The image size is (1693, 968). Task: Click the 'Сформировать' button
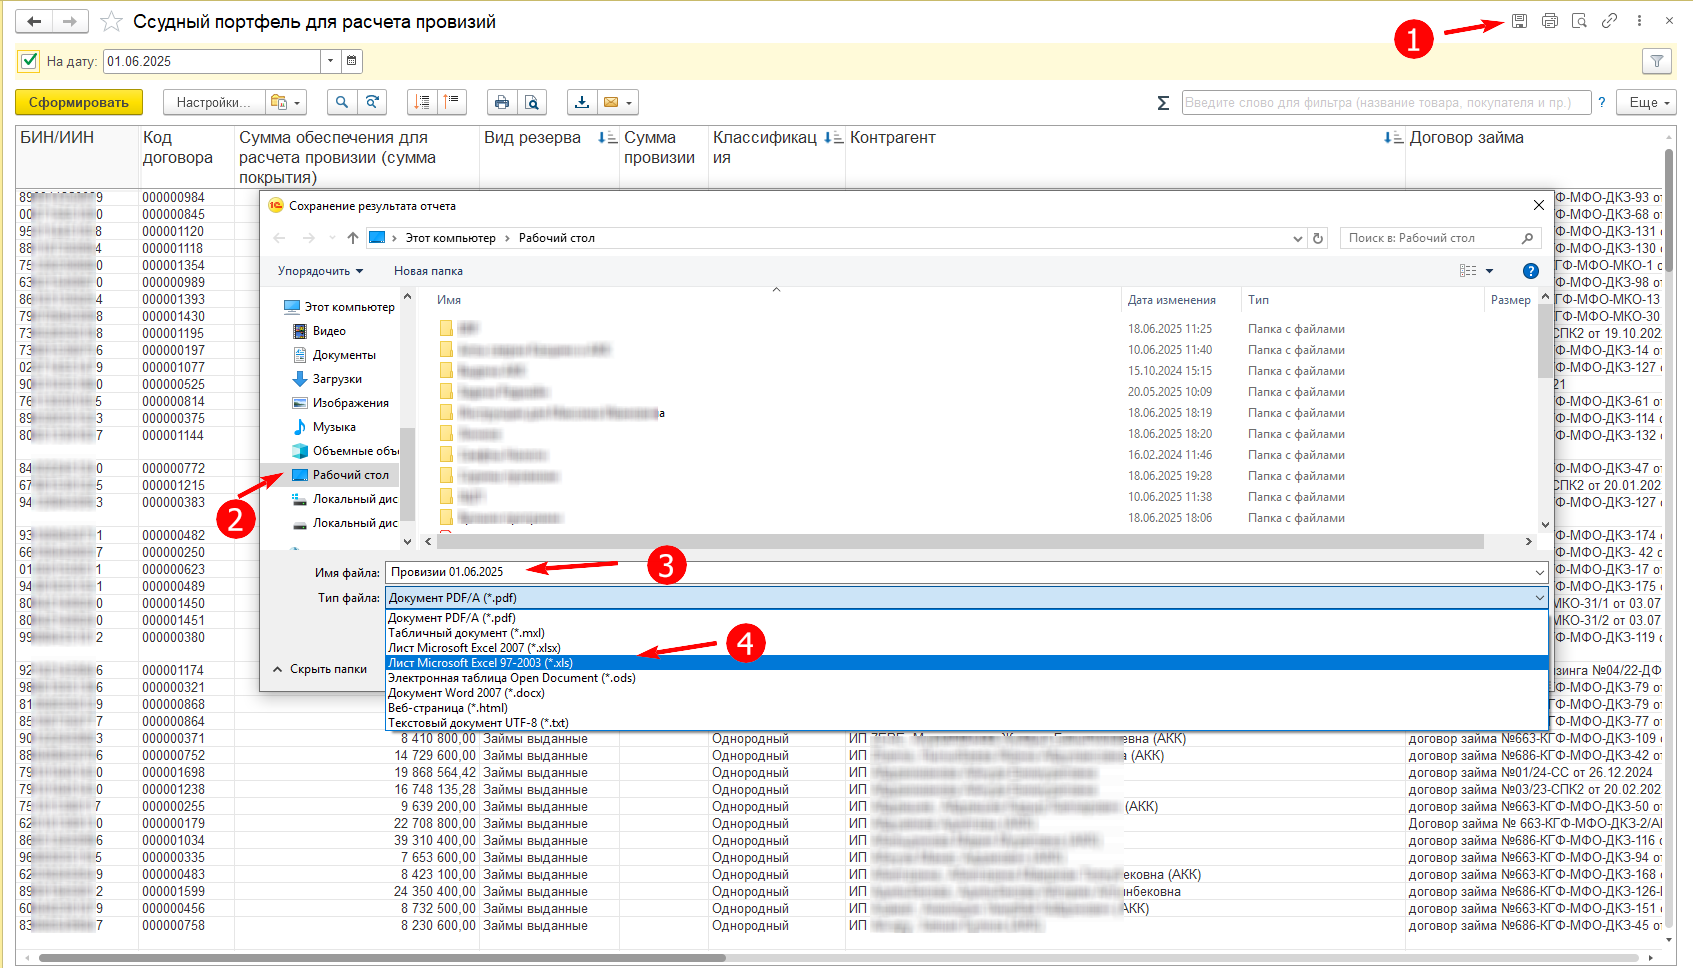tap(79, 102)
